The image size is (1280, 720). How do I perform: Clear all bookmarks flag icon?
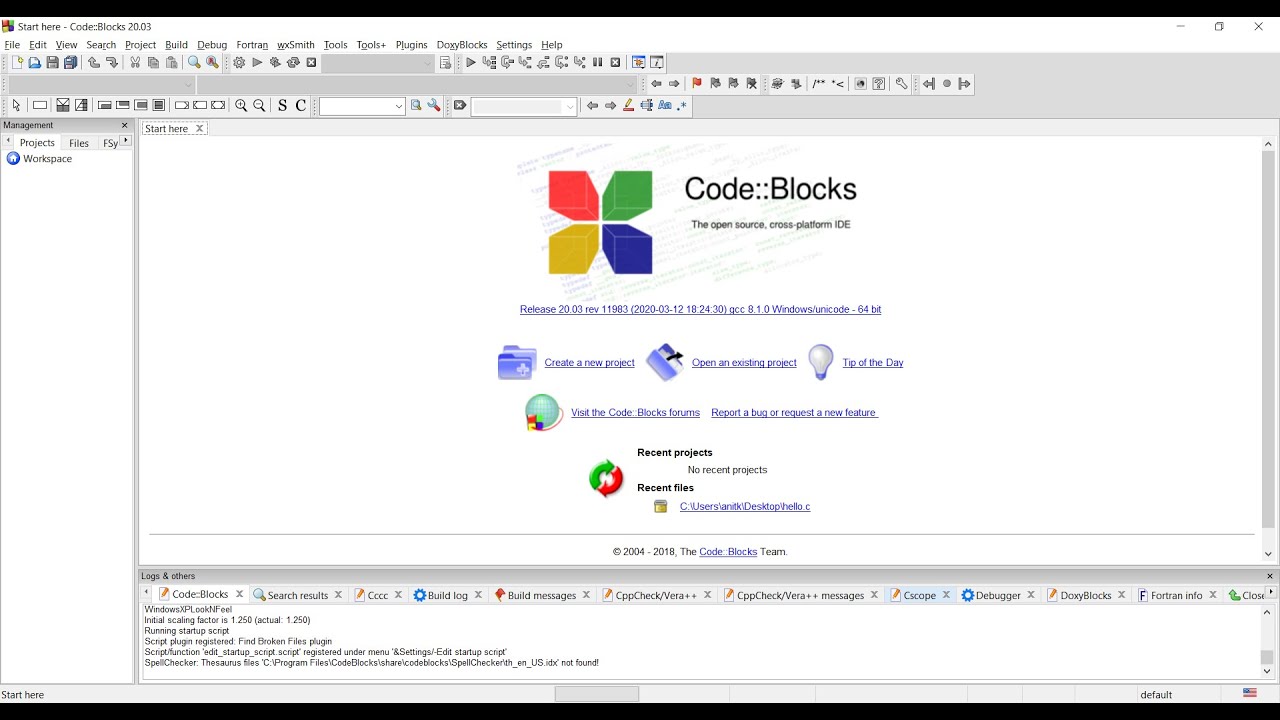coord(752,84)
